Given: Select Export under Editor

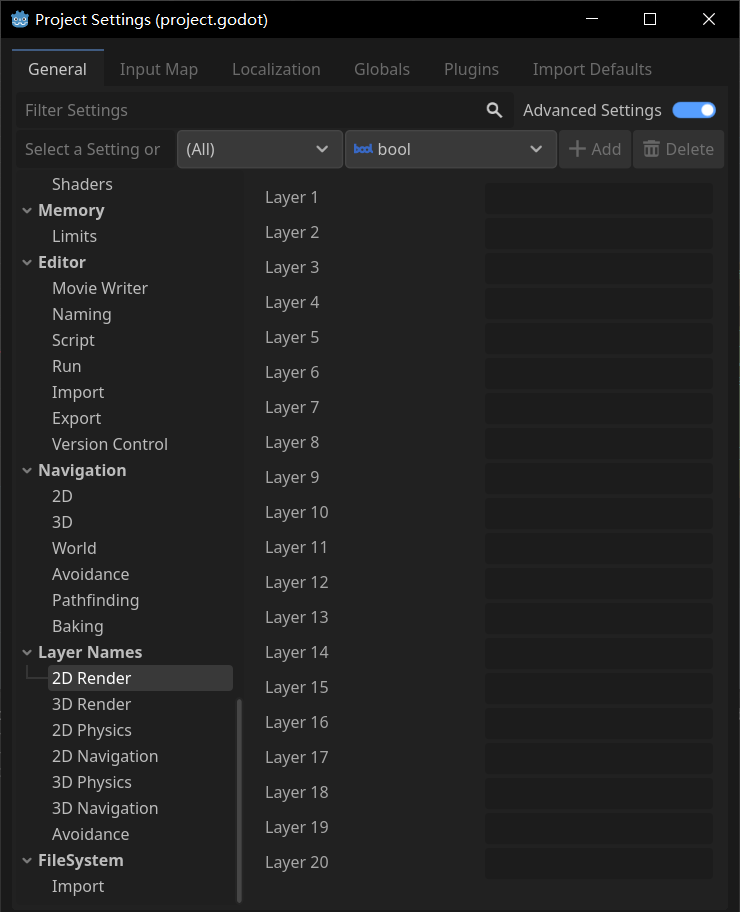Looking at the screenshot, I should 77,419.
